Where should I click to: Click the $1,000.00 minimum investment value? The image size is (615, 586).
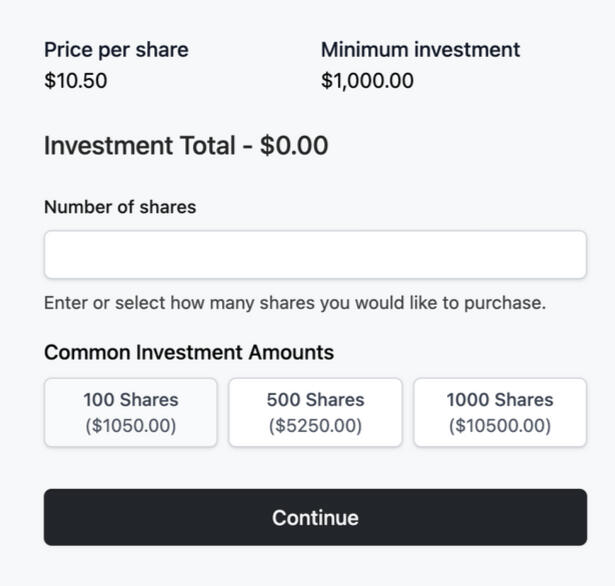367,81
